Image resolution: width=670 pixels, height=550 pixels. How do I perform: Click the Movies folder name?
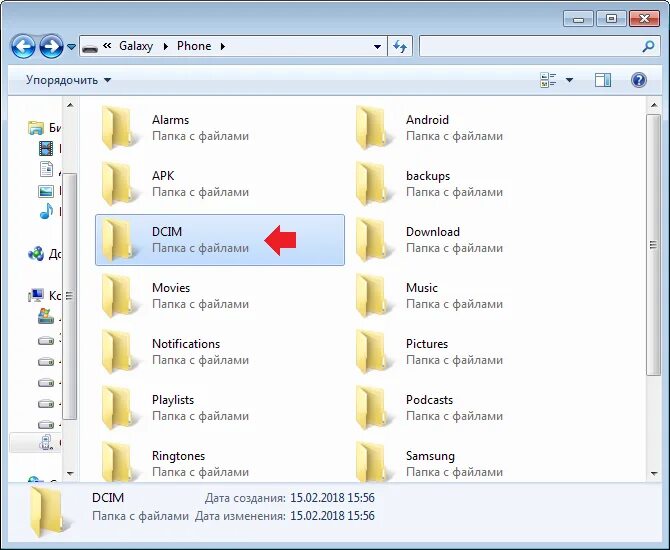click(170, 288)
